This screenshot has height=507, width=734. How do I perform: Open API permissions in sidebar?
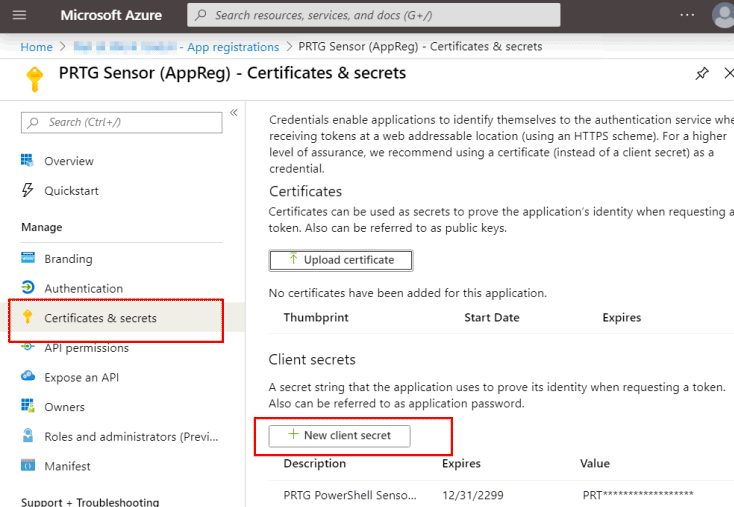pos(87,348)
